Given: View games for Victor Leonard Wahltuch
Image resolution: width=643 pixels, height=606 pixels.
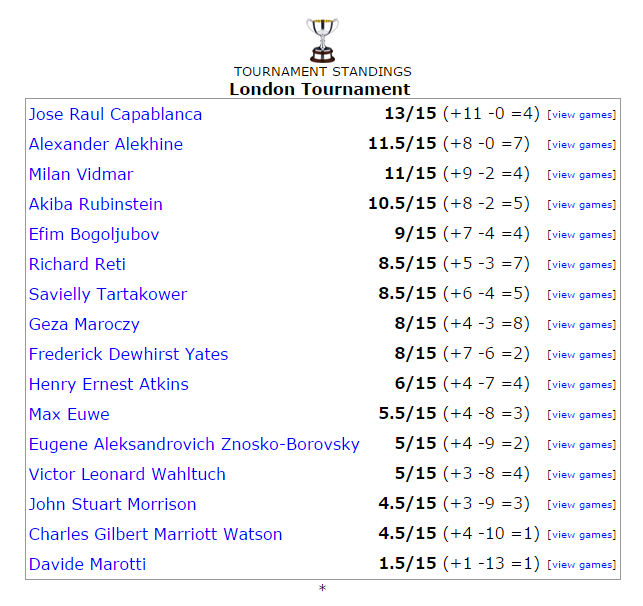Looking at the screenshot, I should click(581, 475).
